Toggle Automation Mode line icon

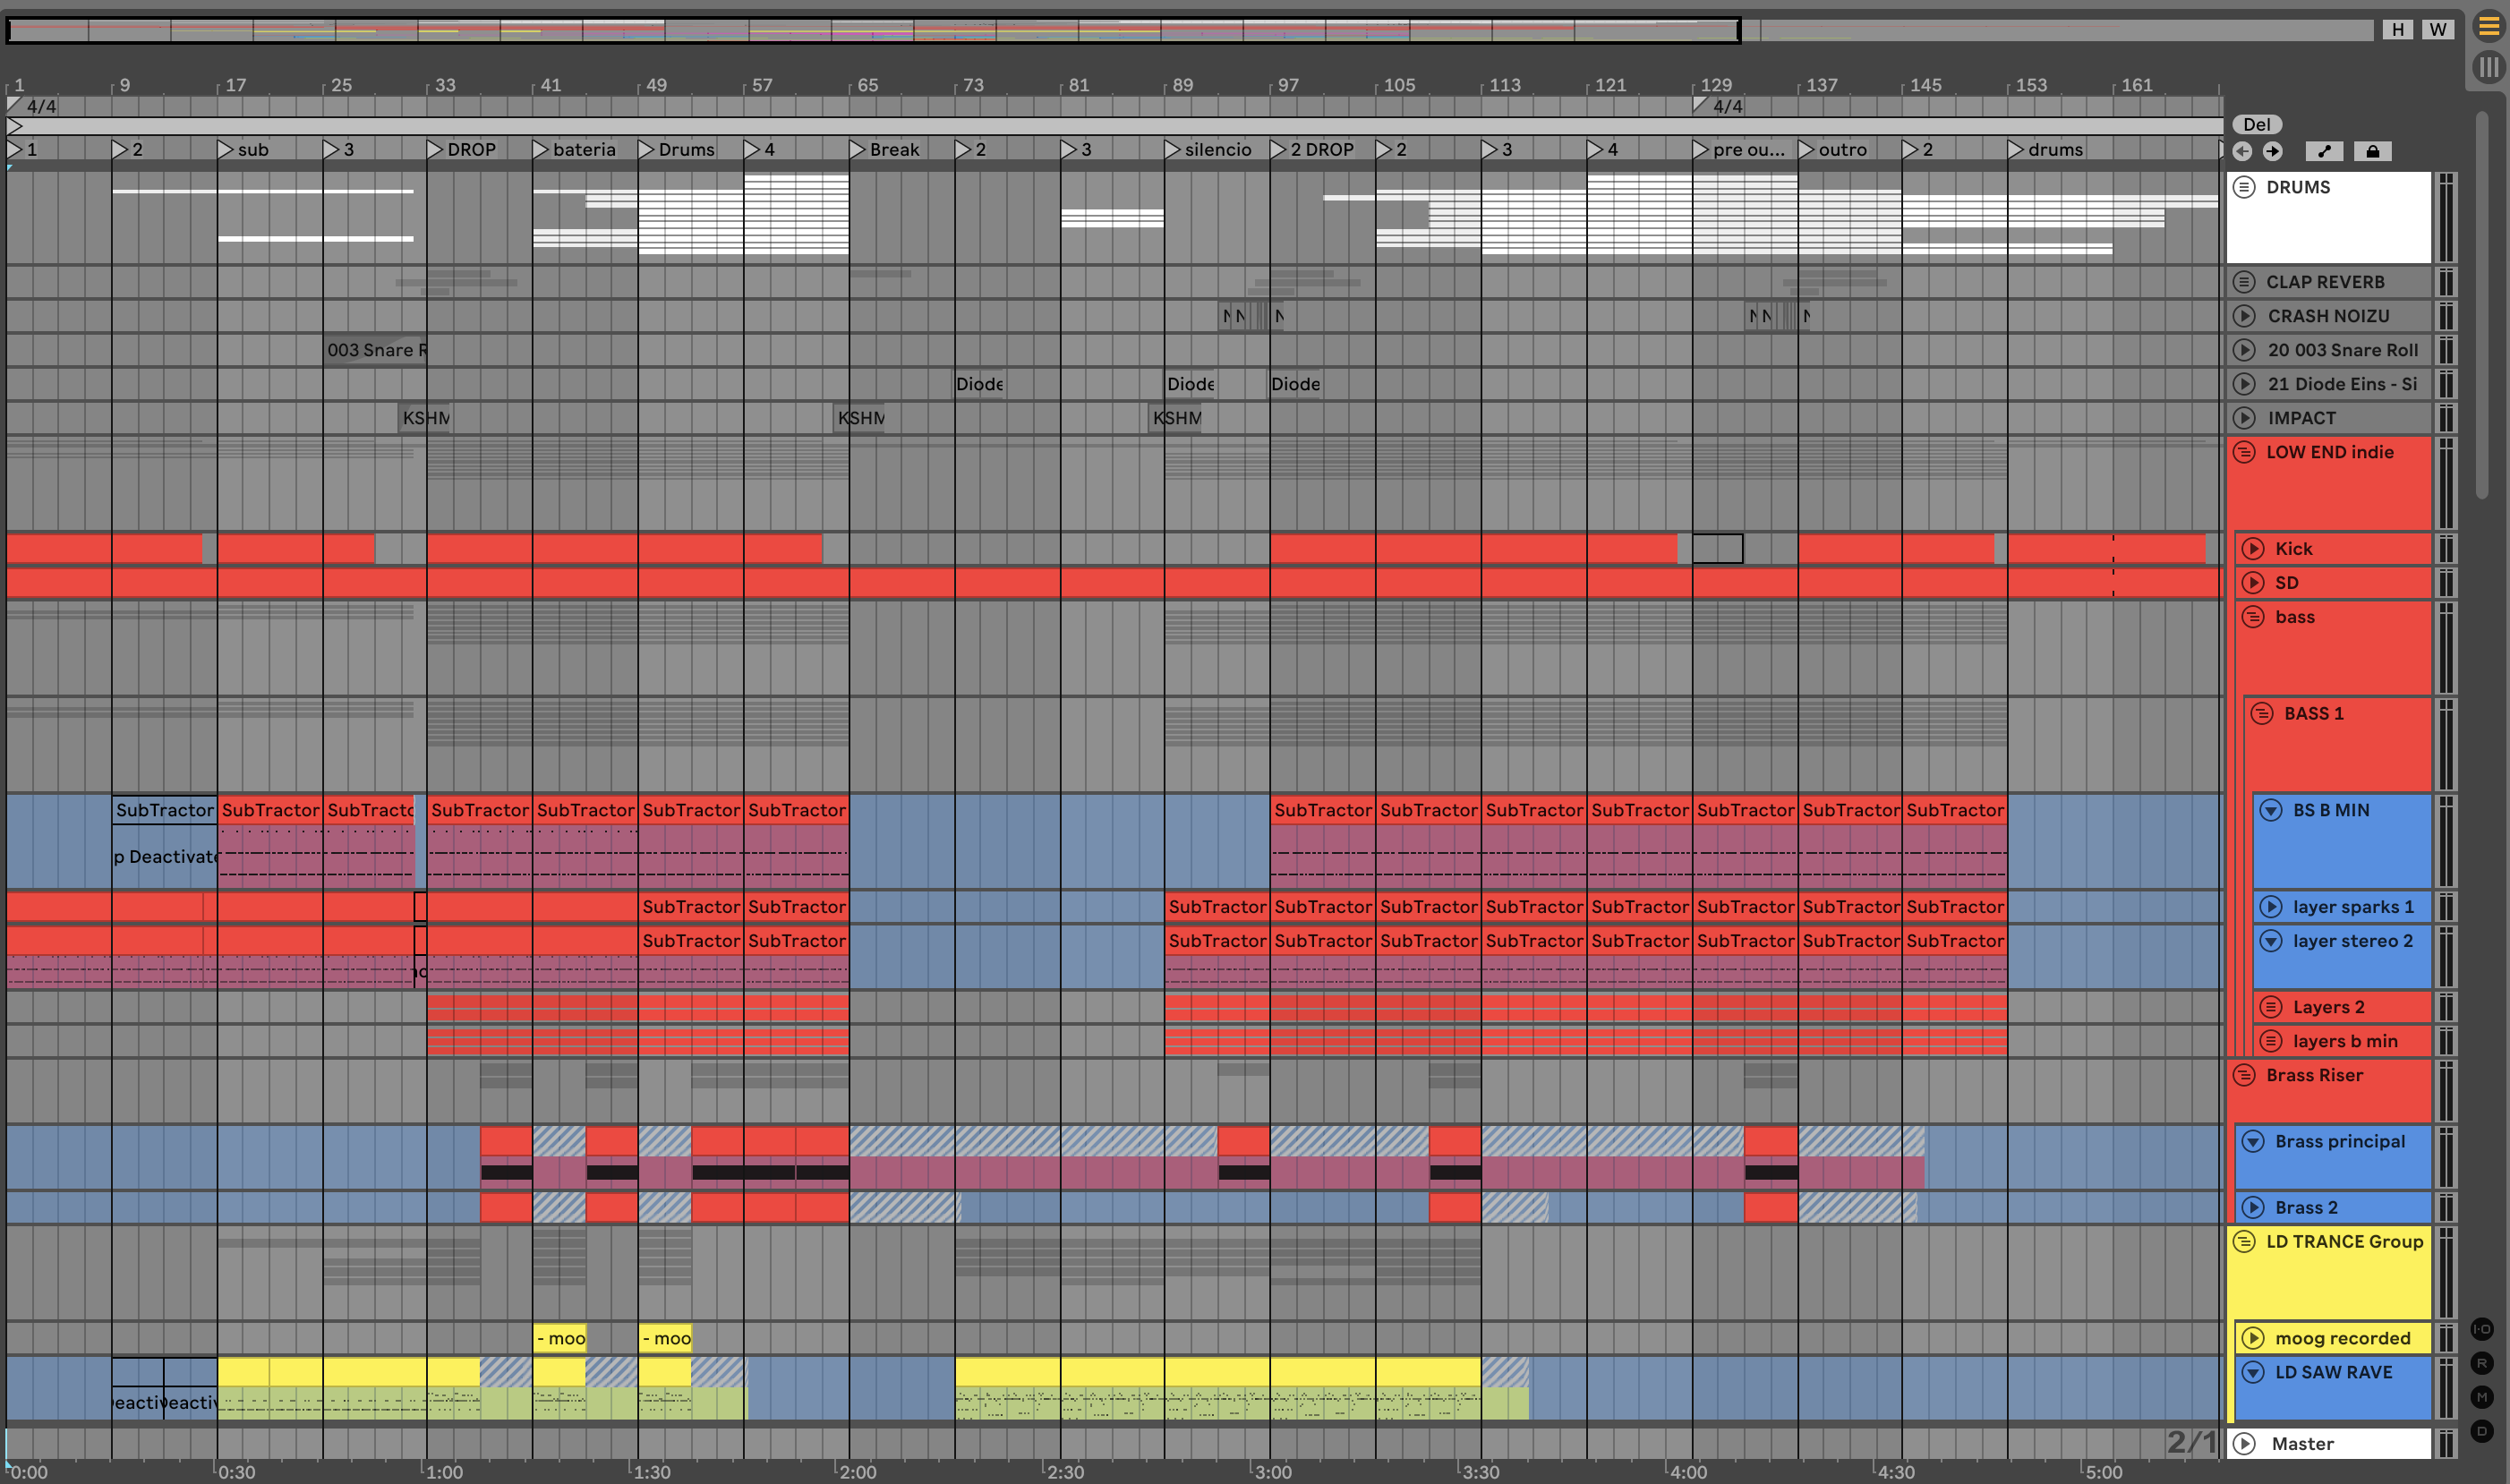2324,152
